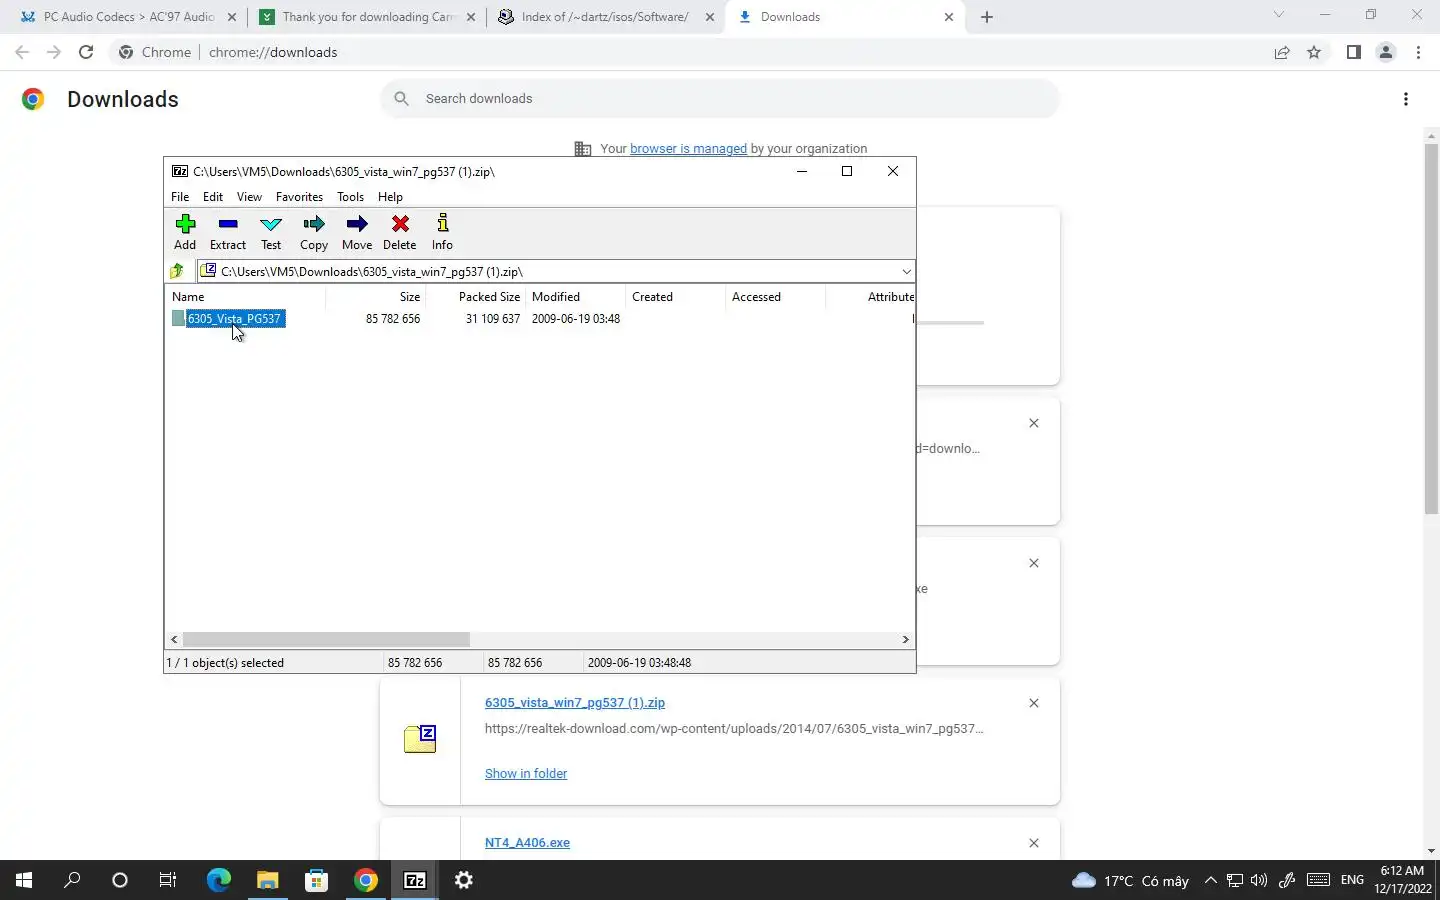Image resolution: width=1440 pixels, height=900 pixels.
Task: Click the left arrow of 7-Zip horizontal scrollbar
Action: (x=174, y=639)
